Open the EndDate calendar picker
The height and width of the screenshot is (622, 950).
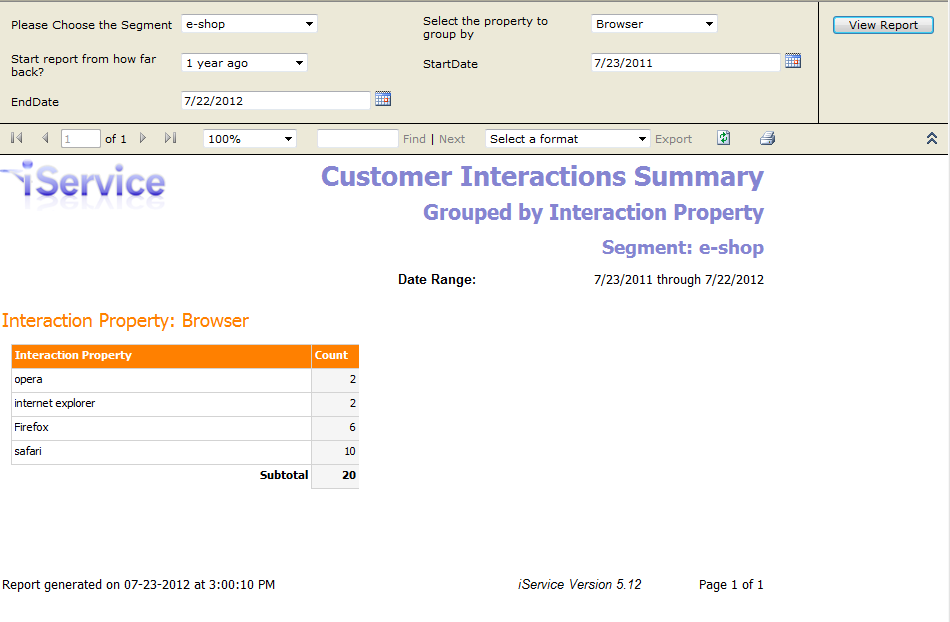pos(383,99)
